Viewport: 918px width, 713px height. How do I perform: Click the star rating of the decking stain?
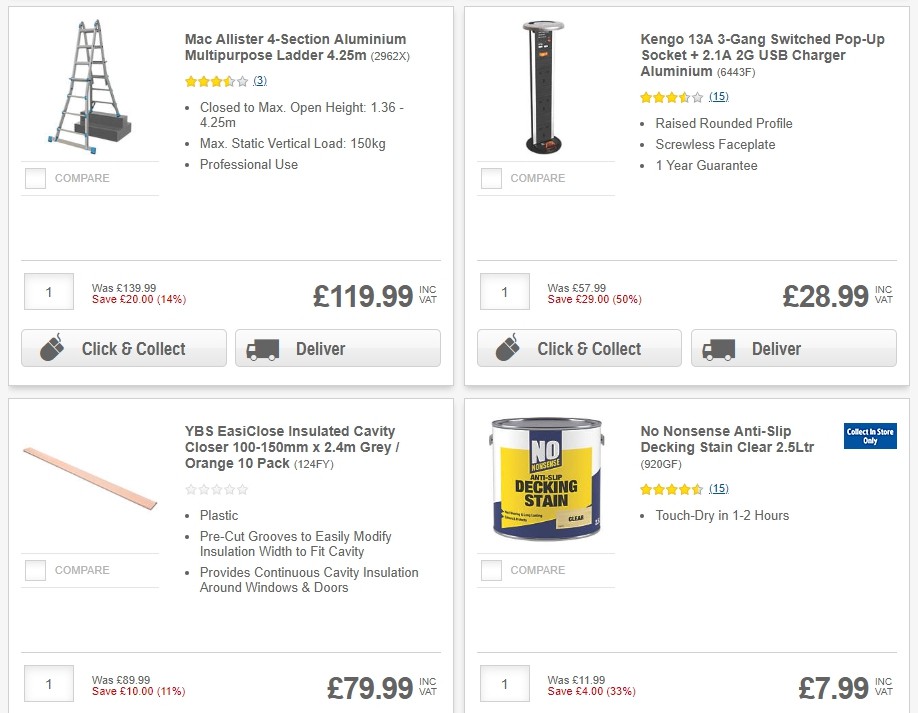[668, 488]
